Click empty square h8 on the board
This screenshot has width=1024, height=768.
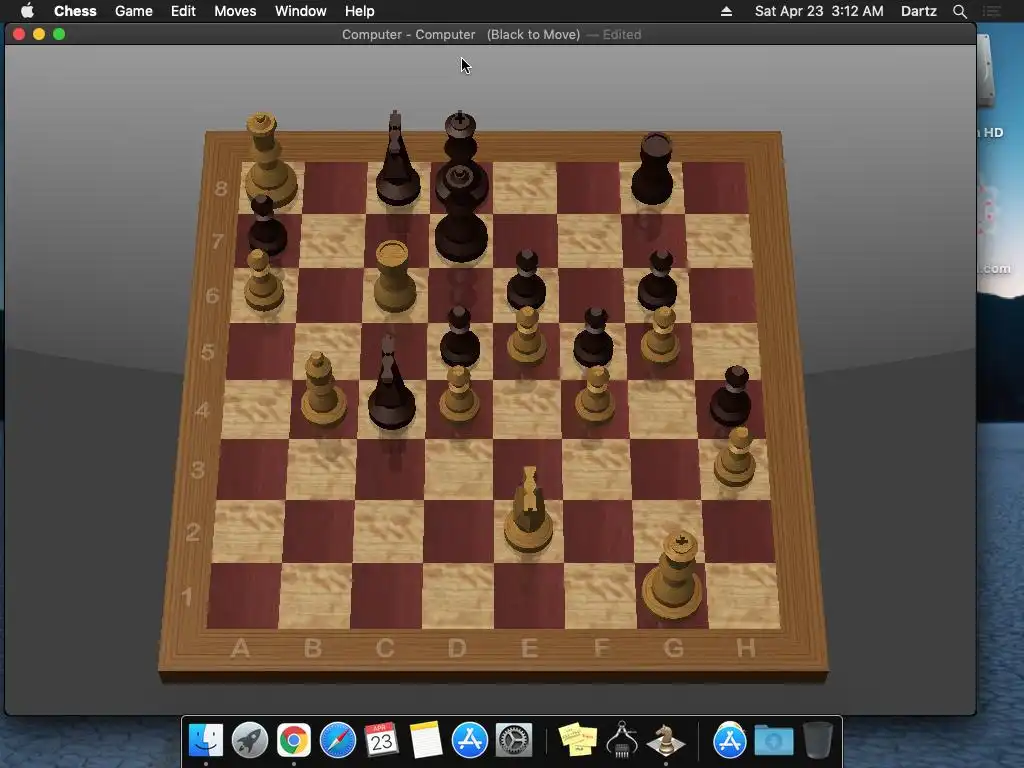click(715, 188)
